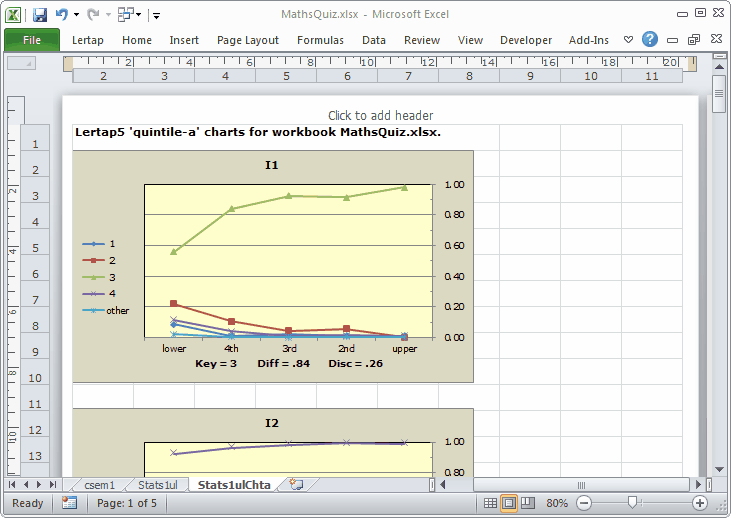Click the Undo arrow icon
The image size is (731, 518).
[x=62, y=15]
